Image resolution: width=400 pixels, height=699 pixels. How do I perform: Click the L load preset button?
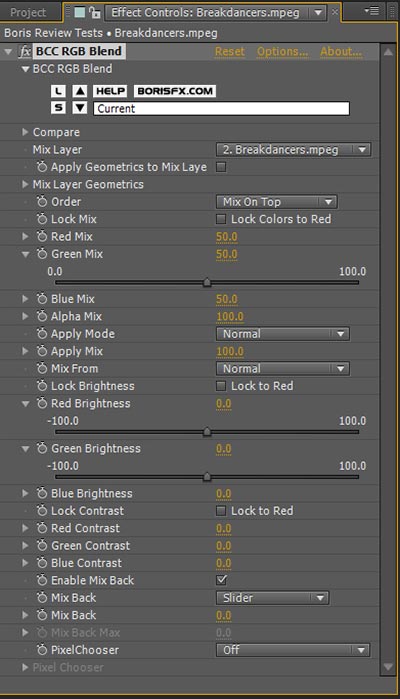(58, 91)
